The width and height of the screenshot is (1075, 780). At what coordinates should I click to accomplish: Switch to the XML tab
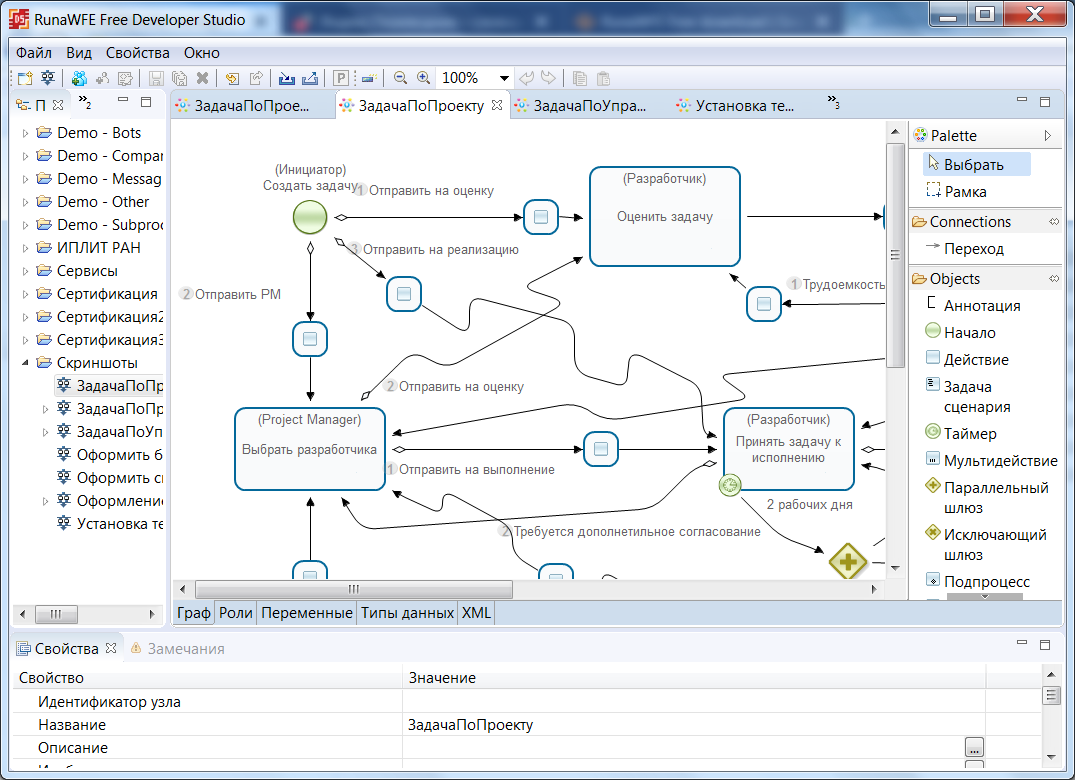[476, 613]
